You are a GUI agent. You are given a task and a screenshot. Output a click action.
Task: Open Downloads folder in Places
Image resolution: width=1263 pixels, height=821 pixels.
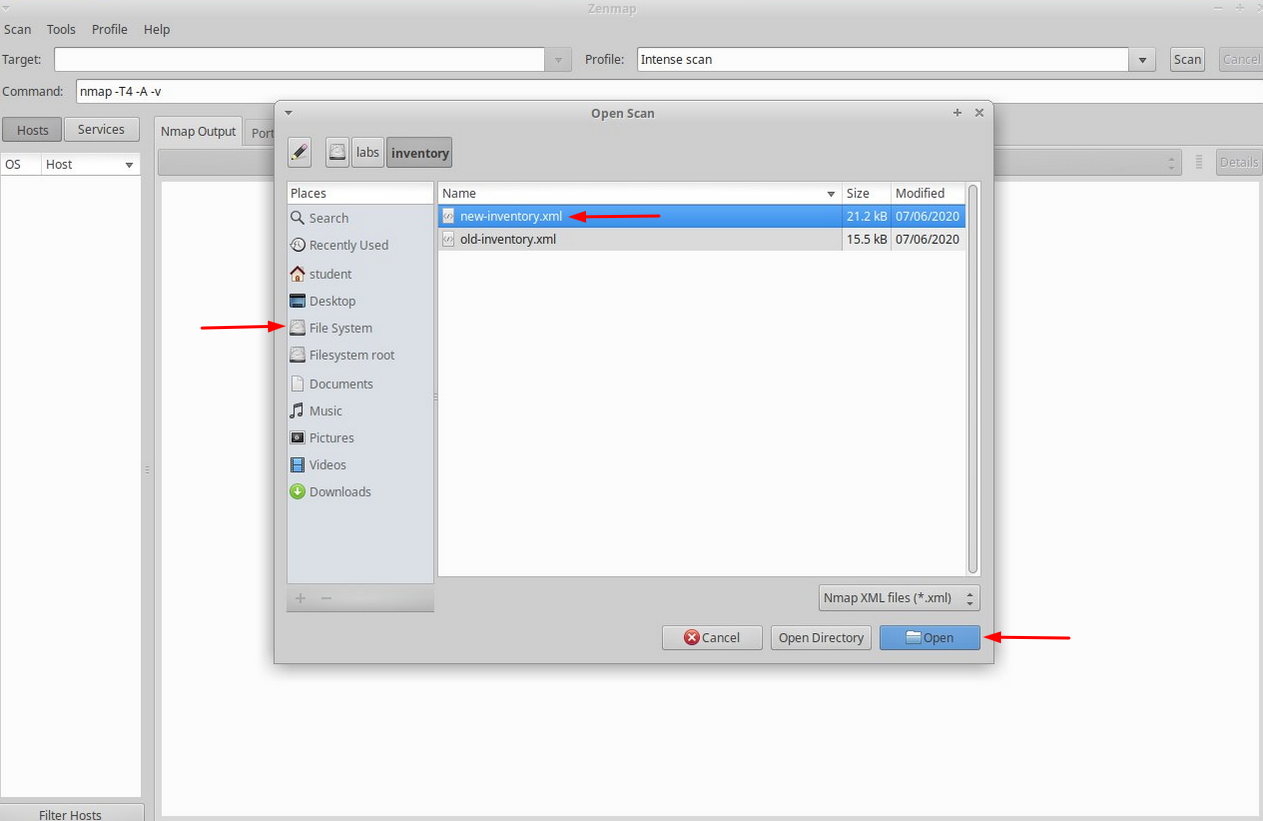(340, 492)
